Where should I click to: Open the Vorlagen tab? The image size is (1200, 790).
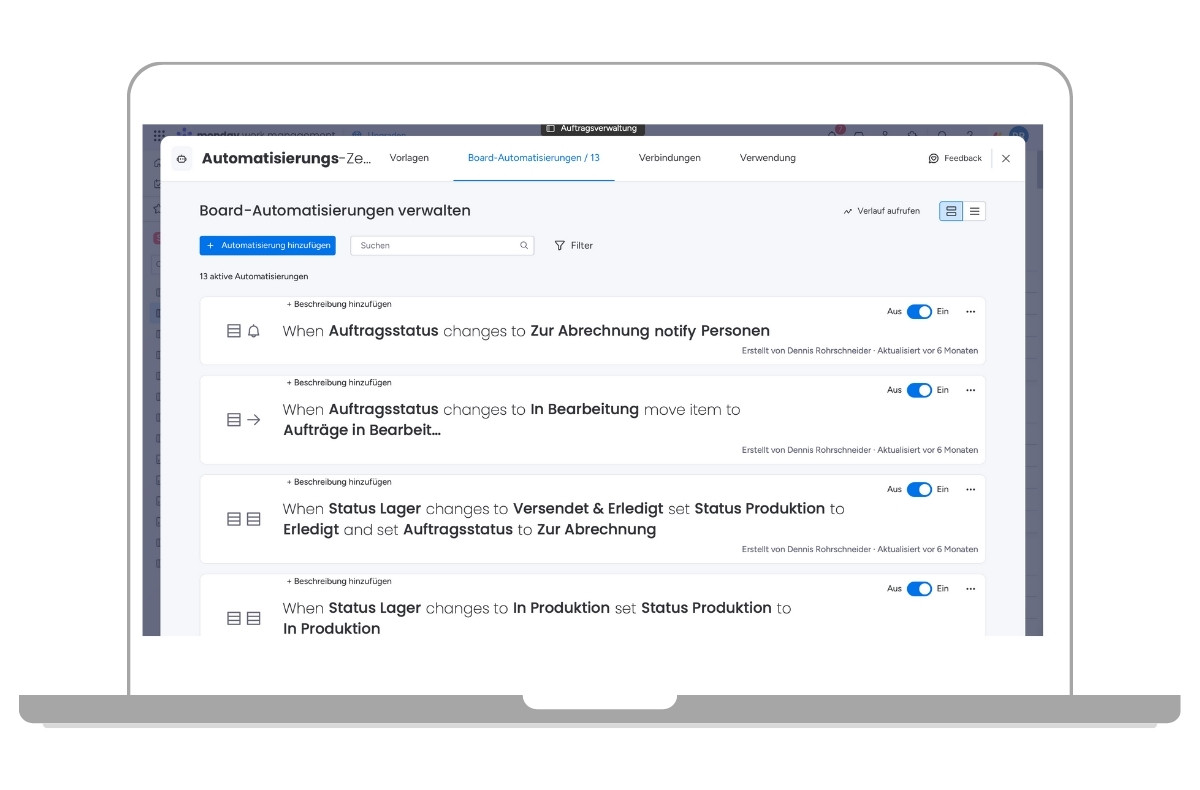click(409, 158)
